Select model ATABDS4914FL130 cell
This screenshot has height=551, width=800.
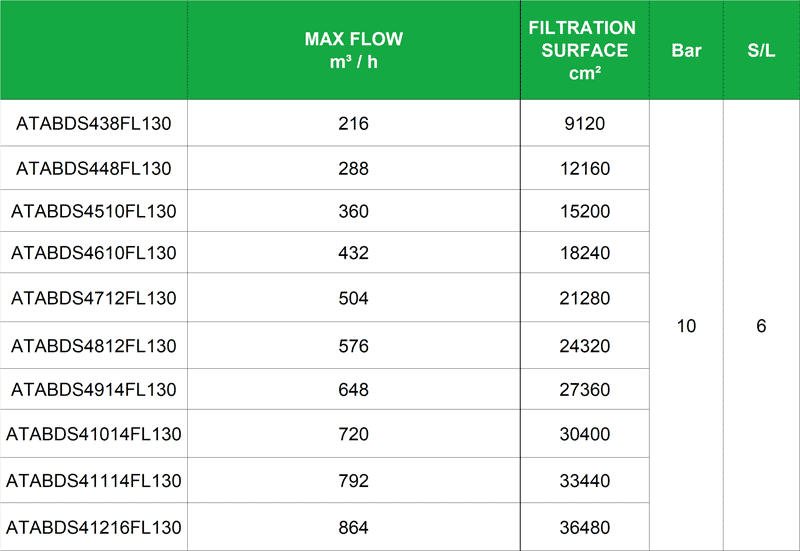point(94,389)
